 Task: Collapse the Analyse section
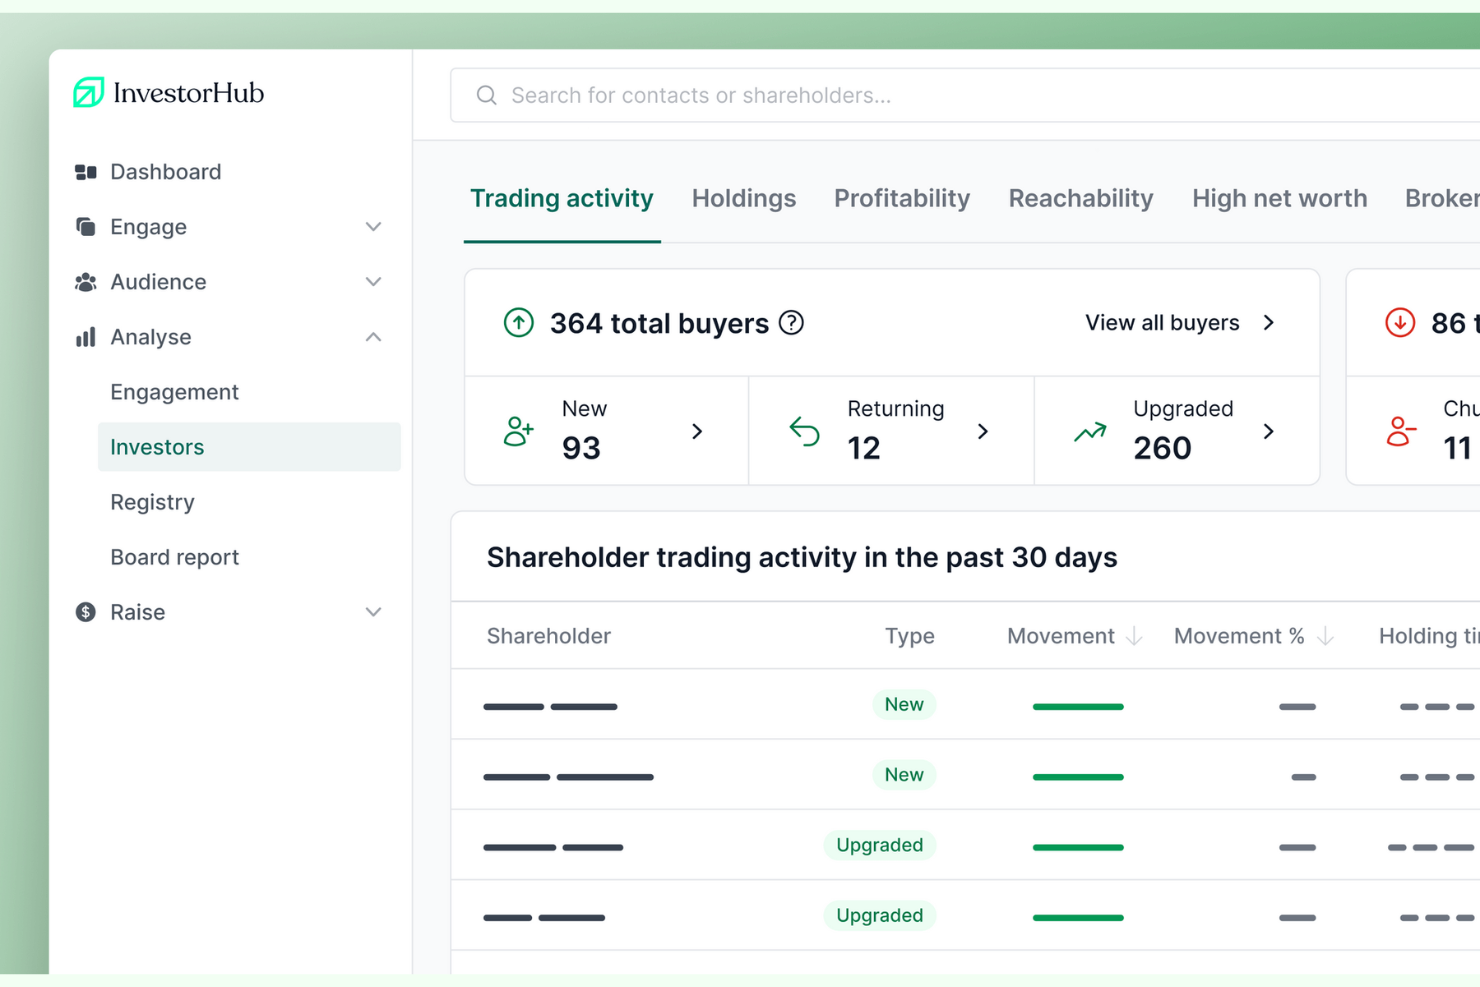373,337
